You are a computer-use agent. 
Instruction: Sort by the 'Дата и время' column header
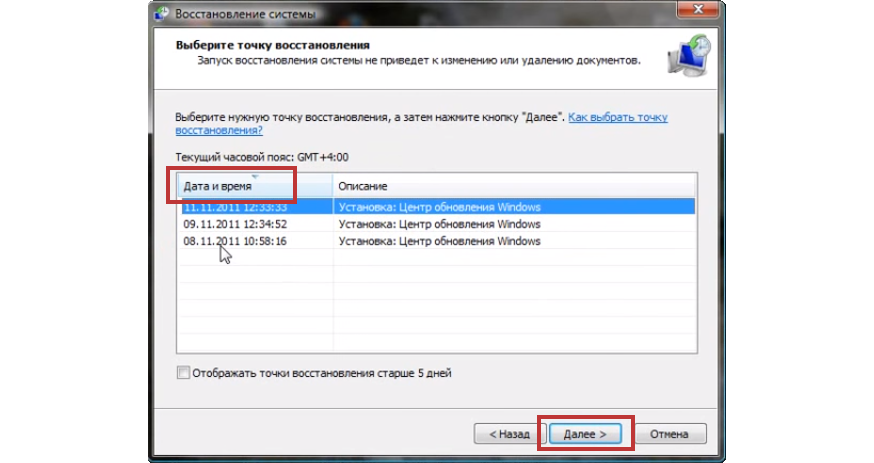click(255, 186)
